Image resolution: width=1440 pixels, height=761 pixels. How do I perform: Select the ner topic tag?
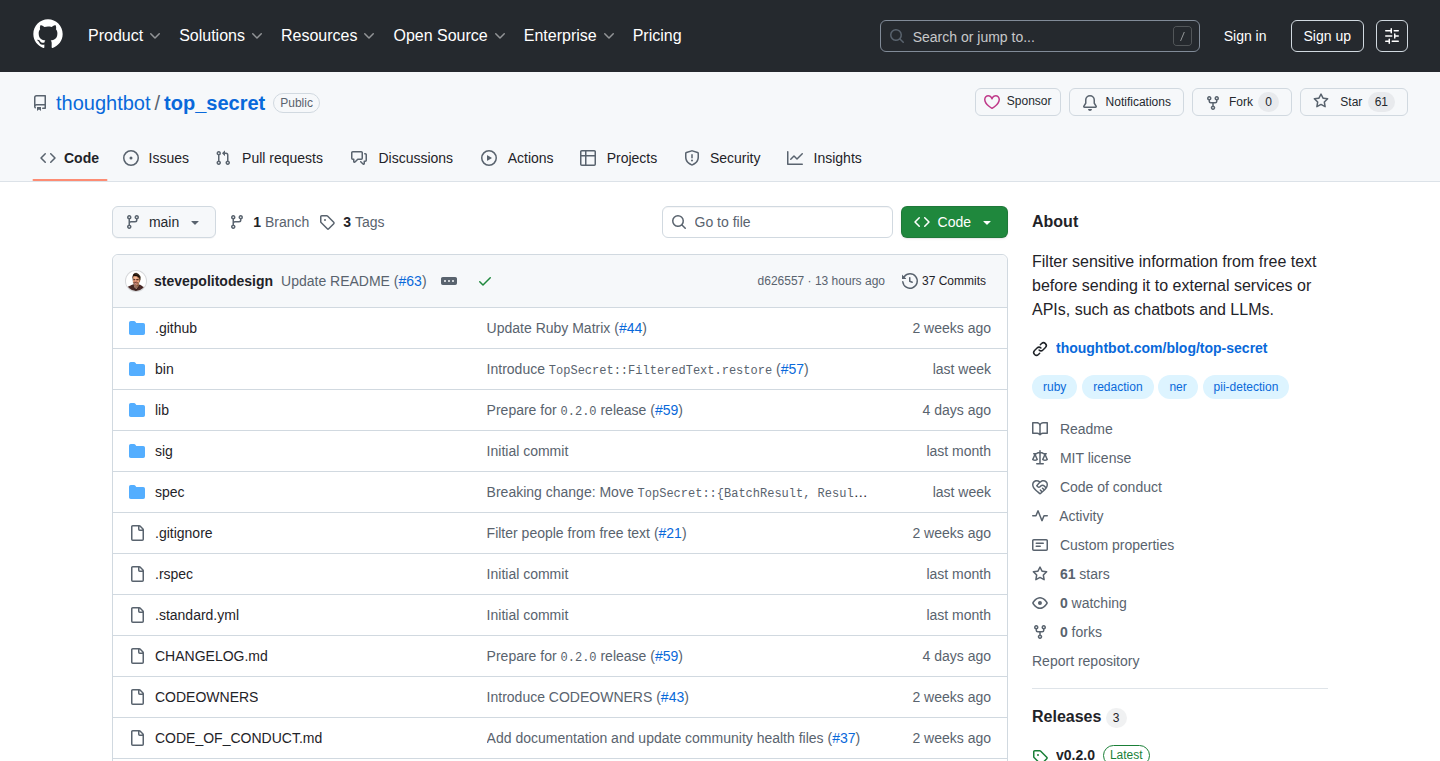tap(1178, 387)
